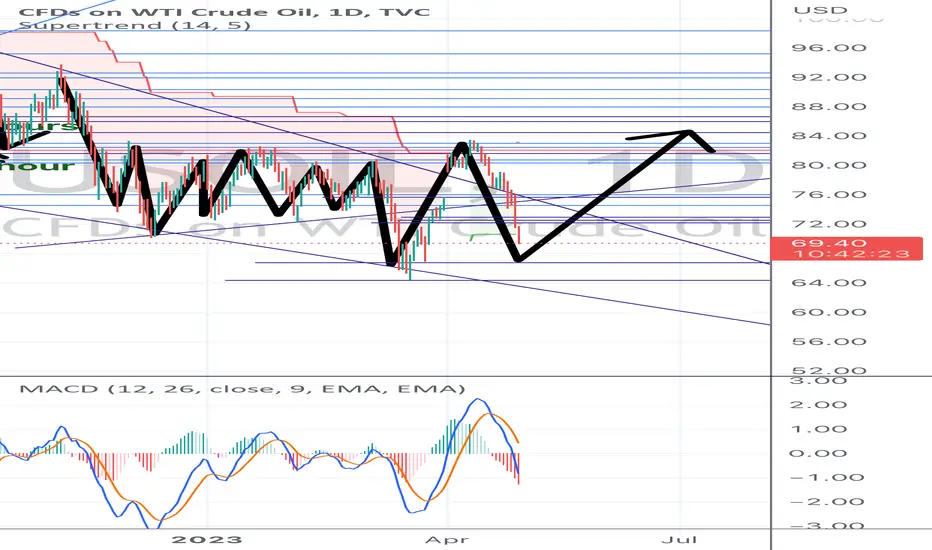This screenshot has width=932, height=550.
Task: Select the MACD (12, 26, close, 9, EMA, EMA) legend
Action: point(243,389)
